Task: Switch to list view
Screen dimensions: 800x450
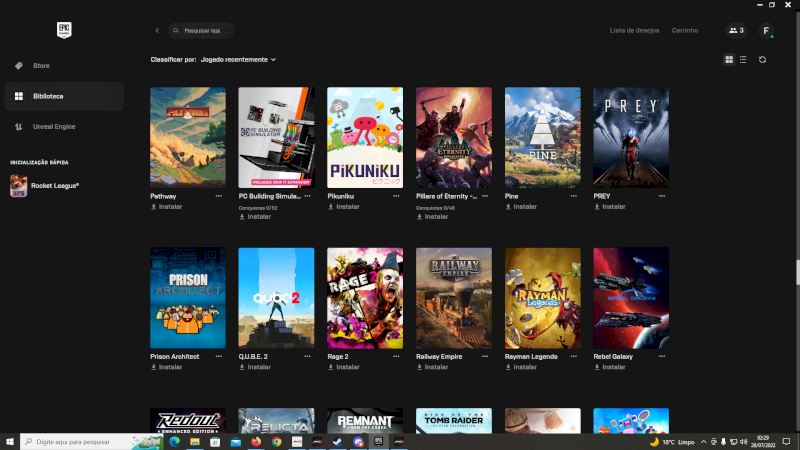Action: [743, 60]
